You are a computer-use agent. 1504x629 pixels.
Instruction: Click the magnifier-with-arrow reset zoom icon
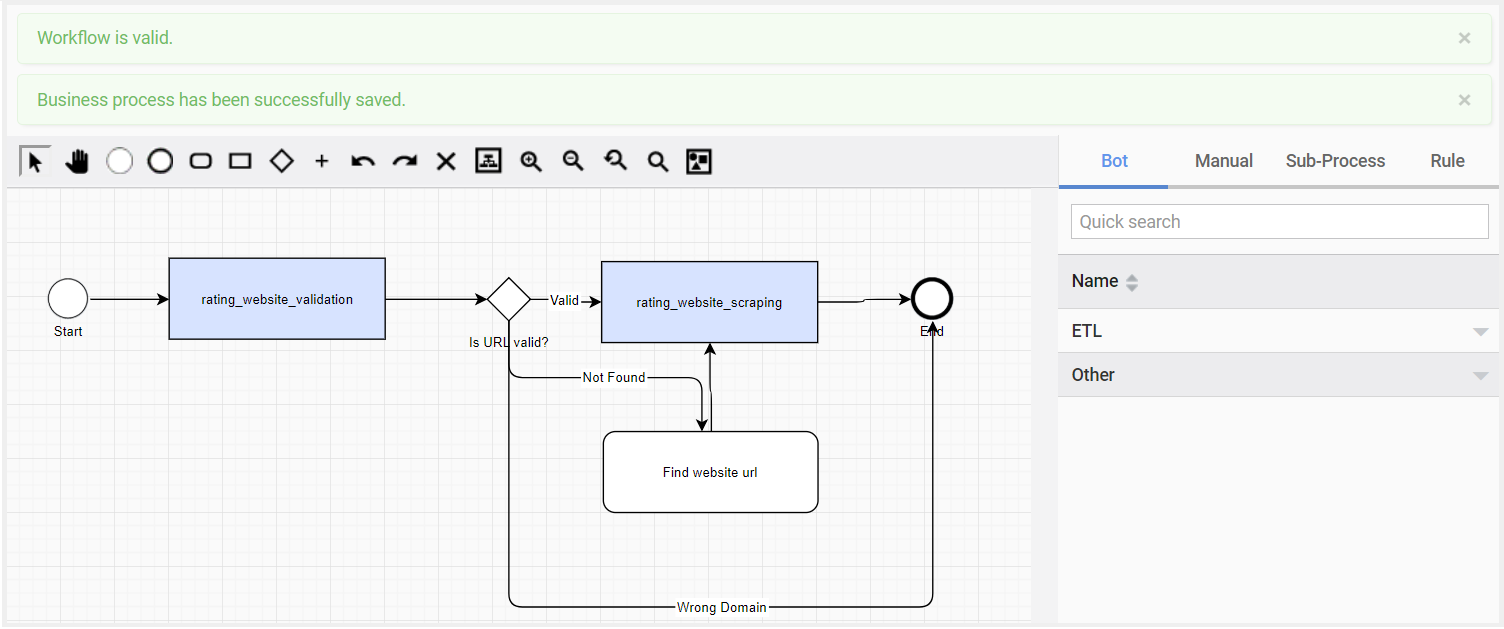point(615,161)
